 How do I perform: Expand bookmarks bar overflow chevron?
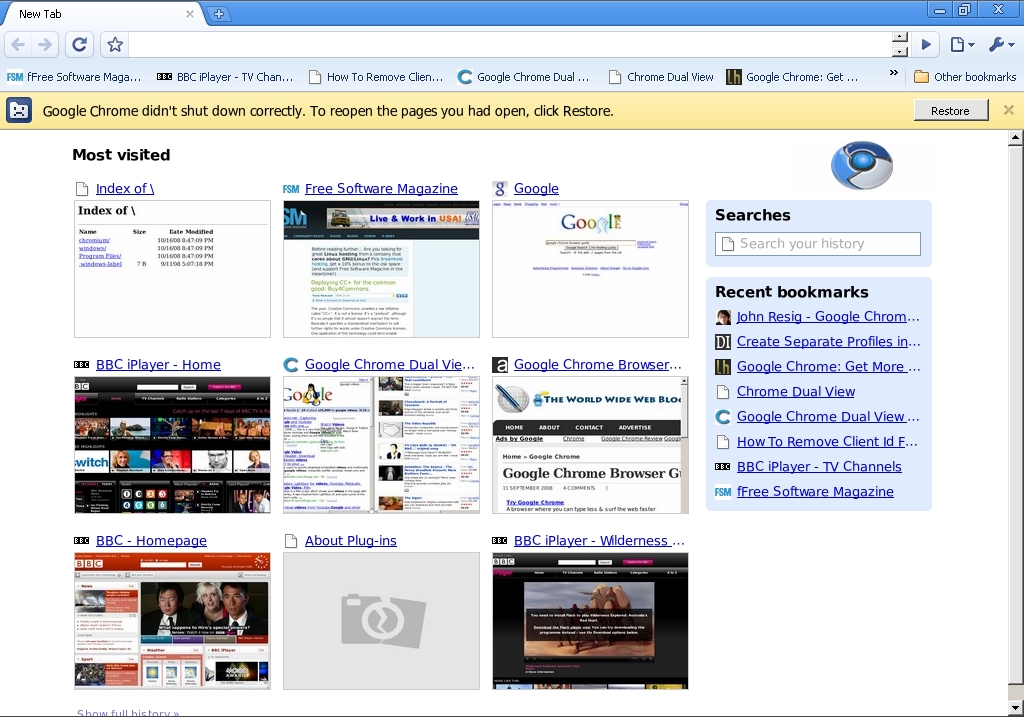point(893,72)
